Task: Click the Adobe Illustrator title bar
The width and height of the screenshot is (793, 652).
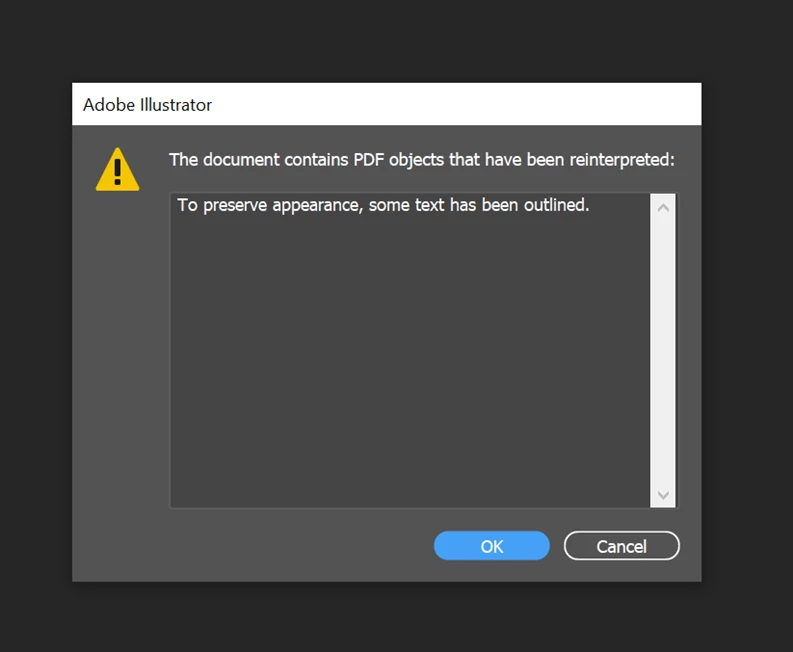Action: coord(386,104)
